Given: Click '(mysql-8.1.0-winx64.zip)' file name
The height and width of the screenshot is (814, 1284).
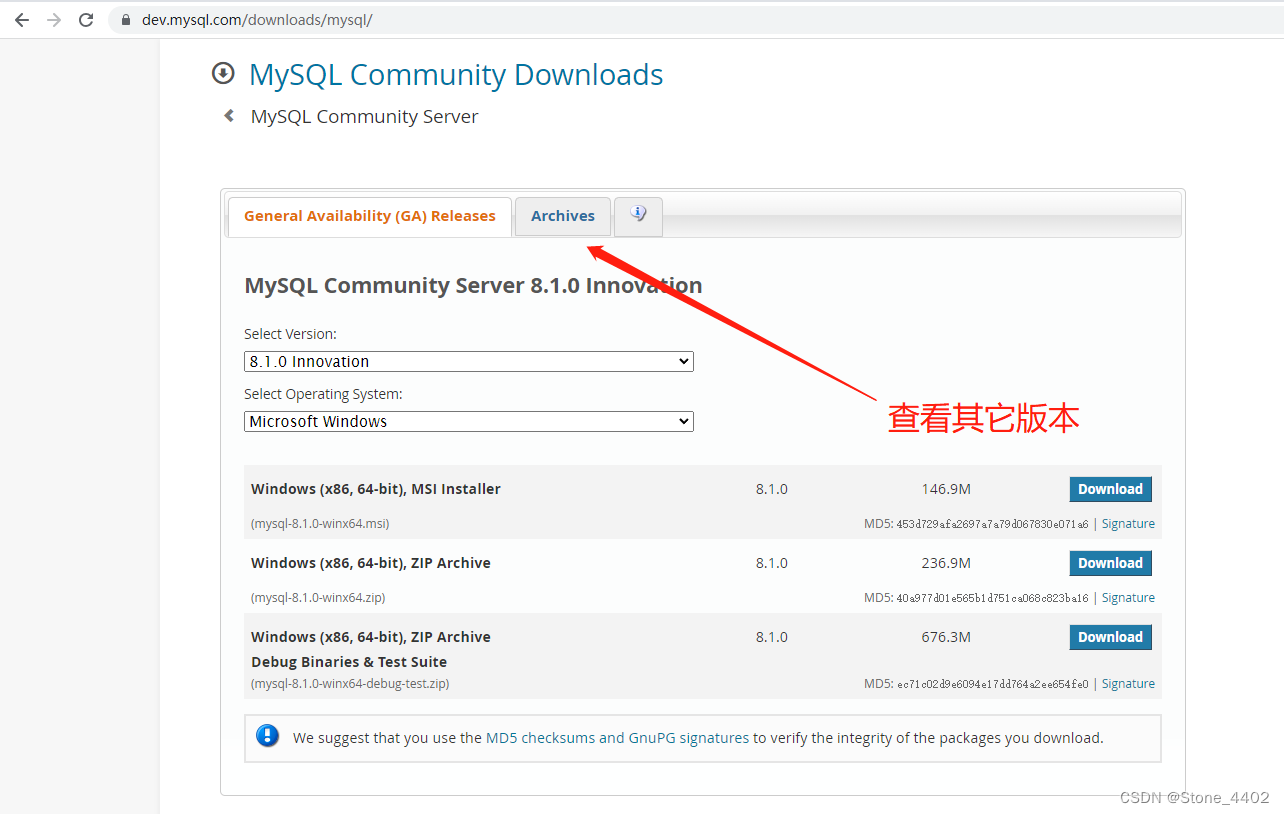Looking at the screenshot, I should (x=318, y=598).
